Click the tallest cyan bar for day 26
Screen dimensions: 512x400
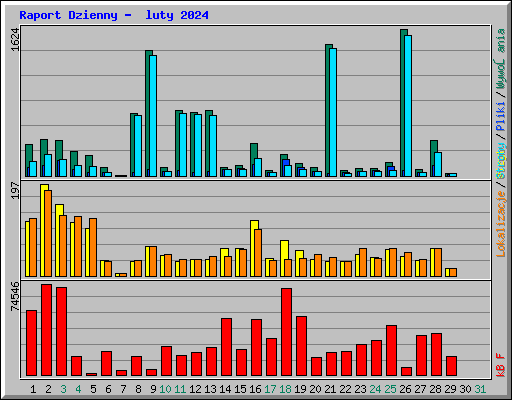408,106
